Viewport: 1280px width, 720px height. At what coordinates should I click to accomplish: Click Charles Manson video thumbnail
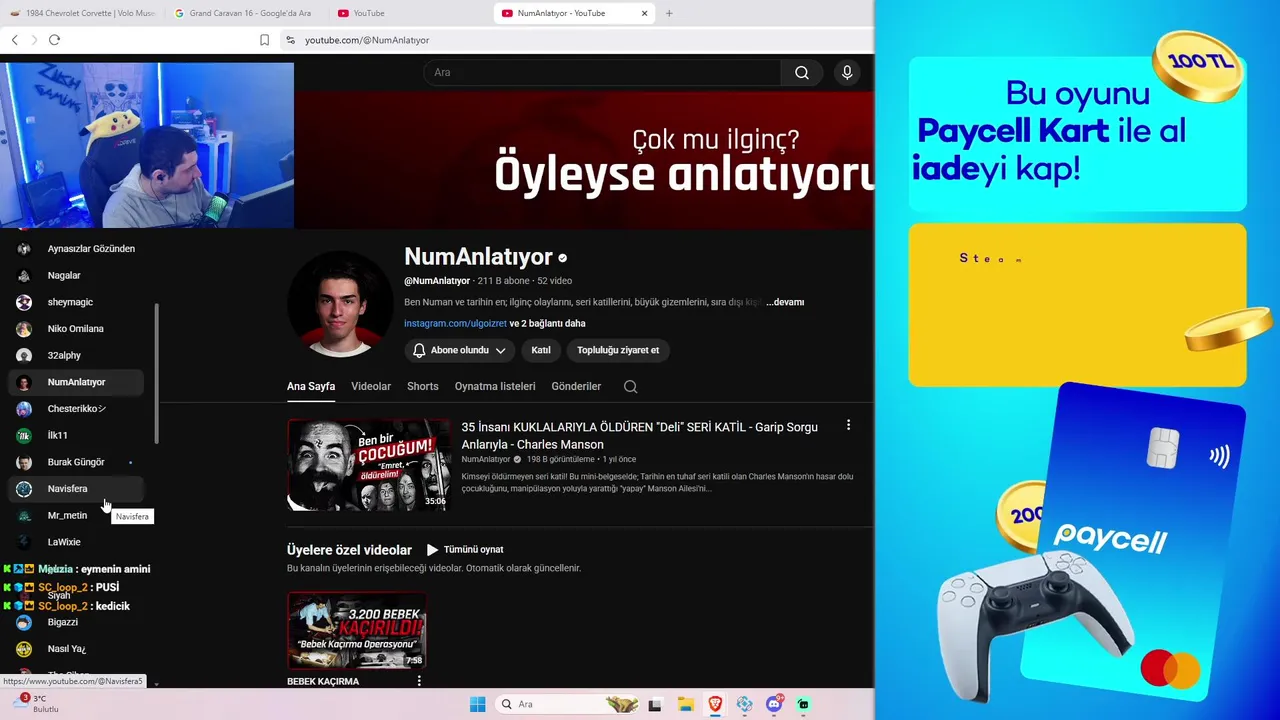pyautogui.click(x=369, y=465)
